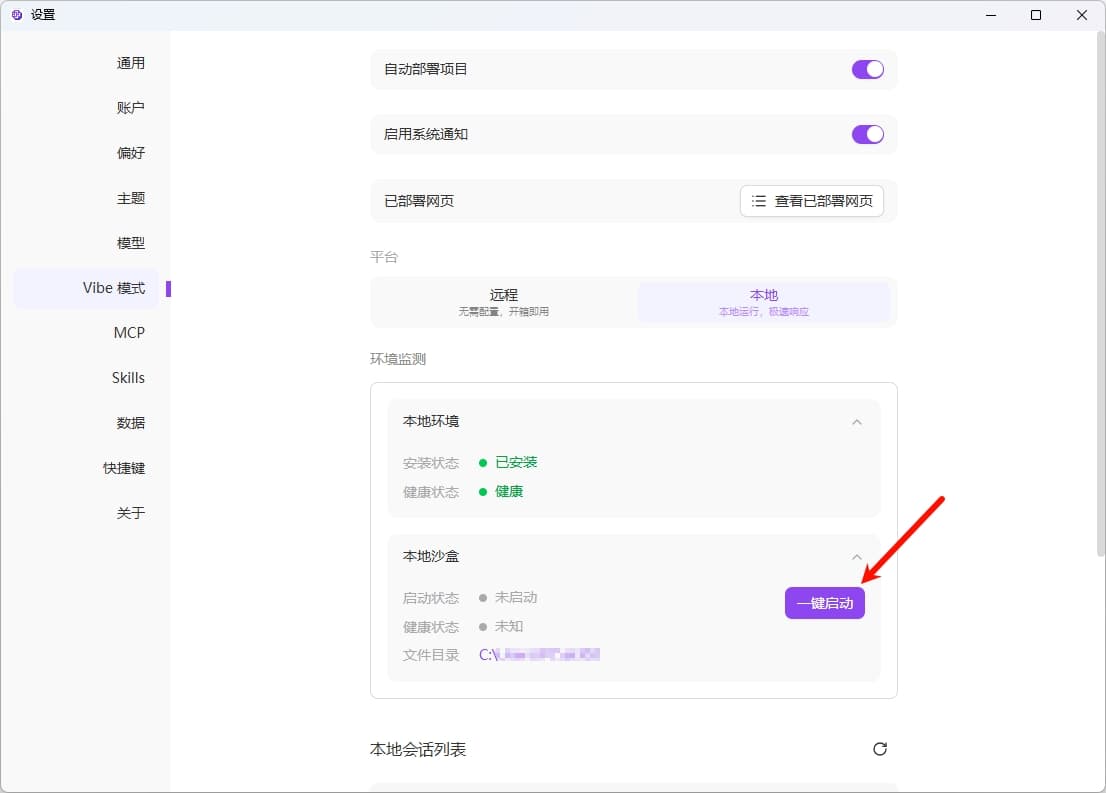Select the 本地 platform tab
The width and height of the screenshot is (1106, 793).
click(764, 302)
